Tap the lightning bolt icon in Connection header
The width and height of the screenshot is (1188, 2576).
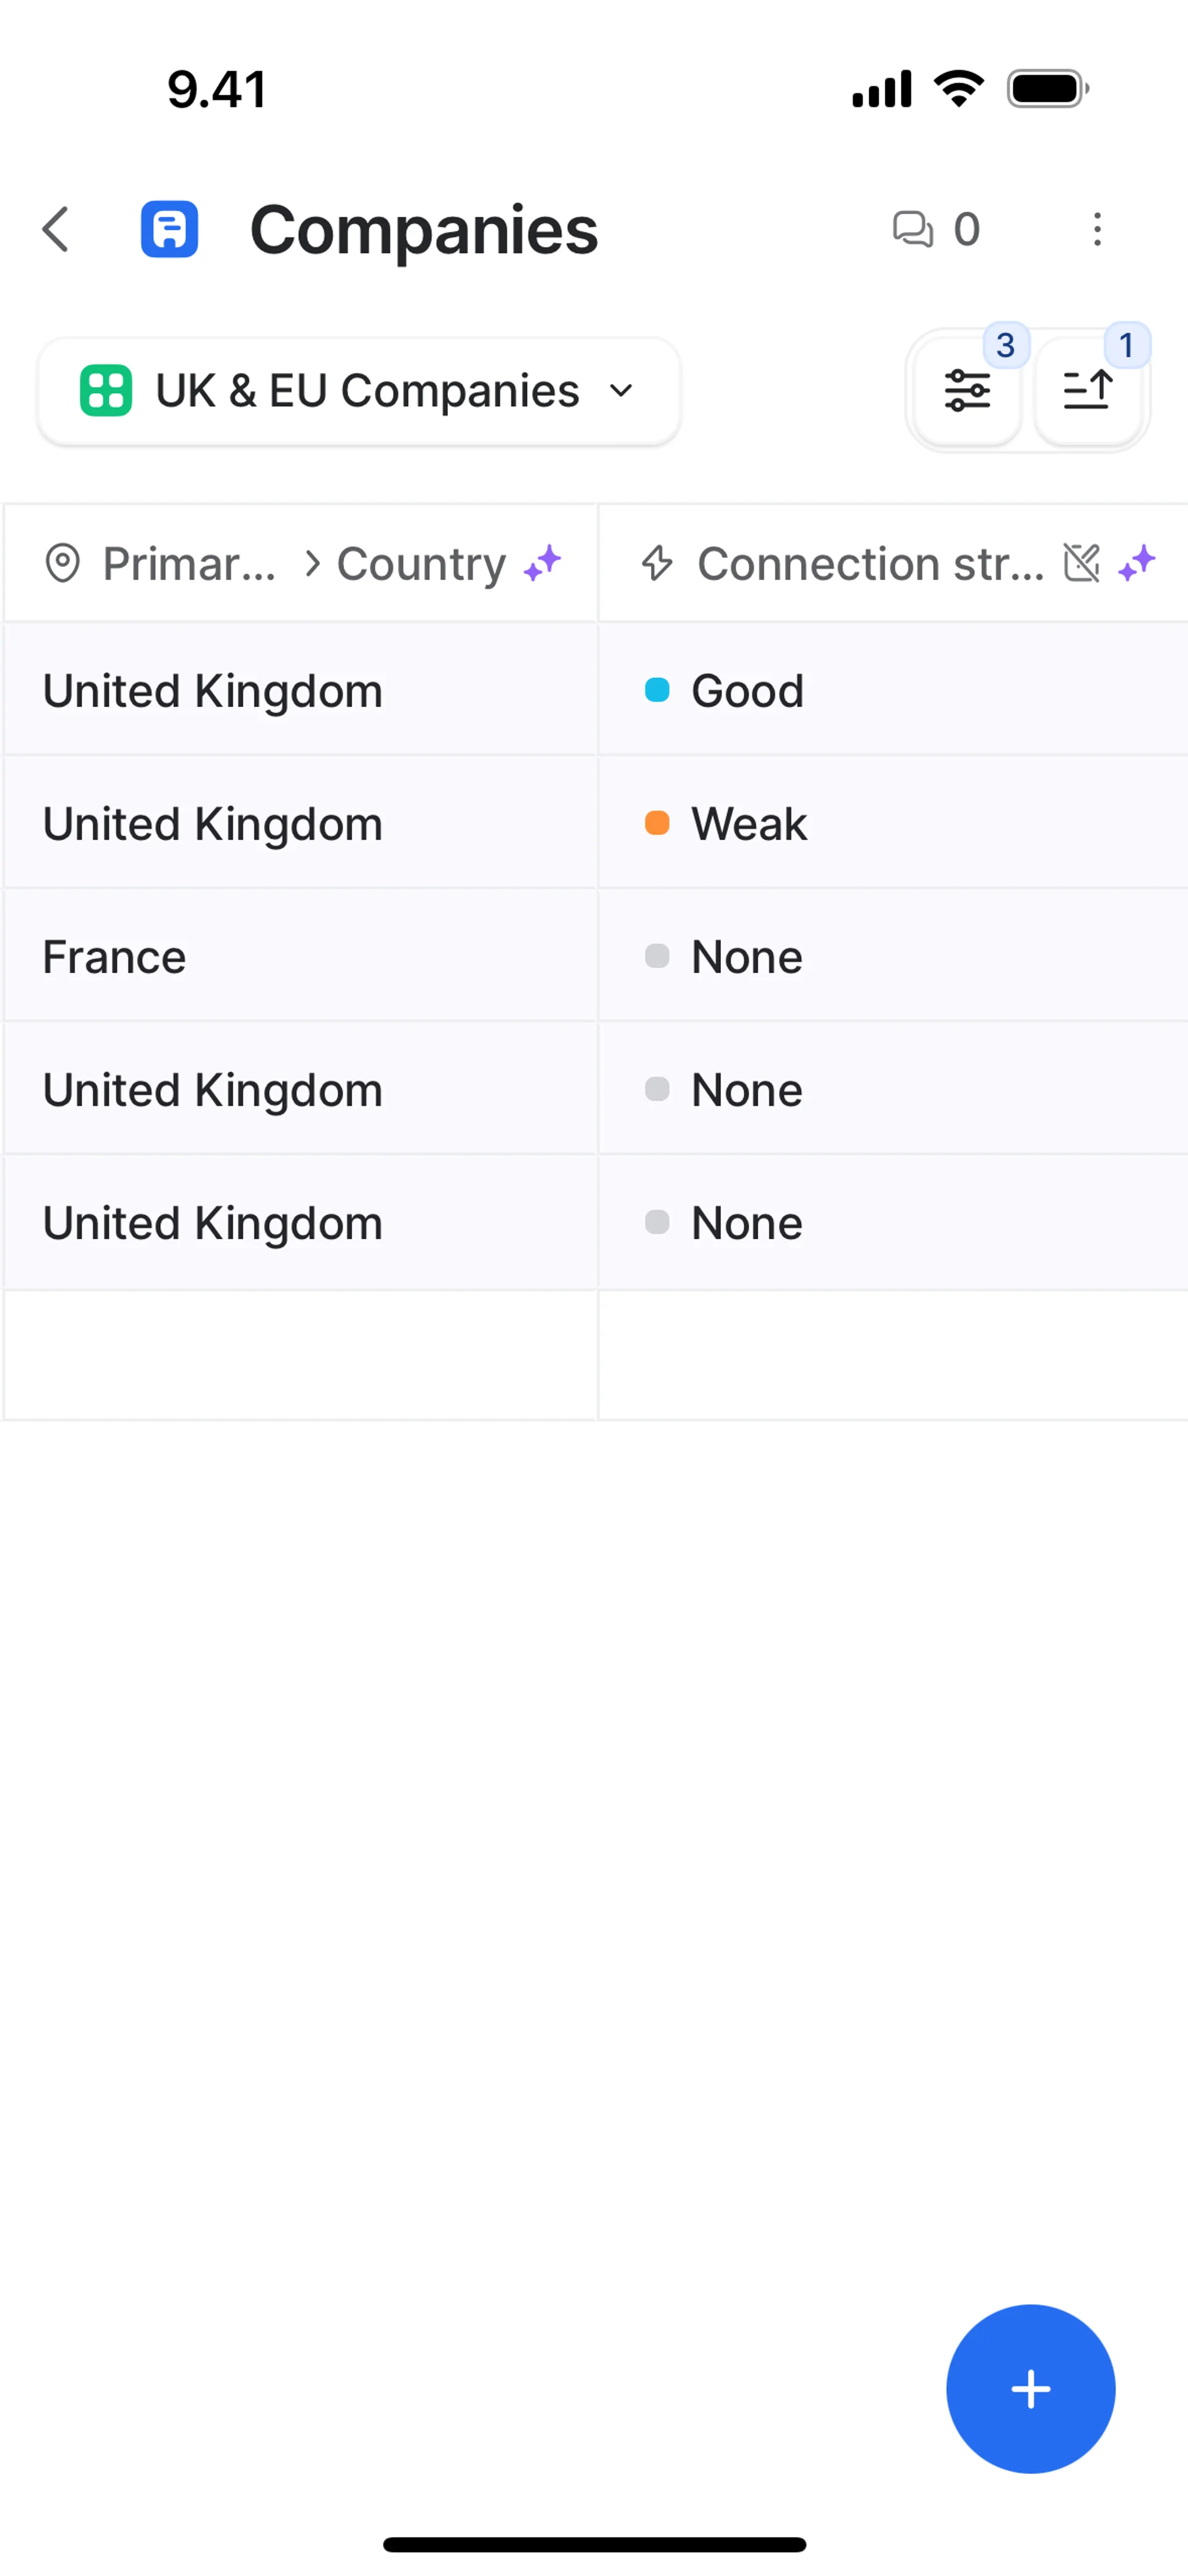(x=657, y=563)
